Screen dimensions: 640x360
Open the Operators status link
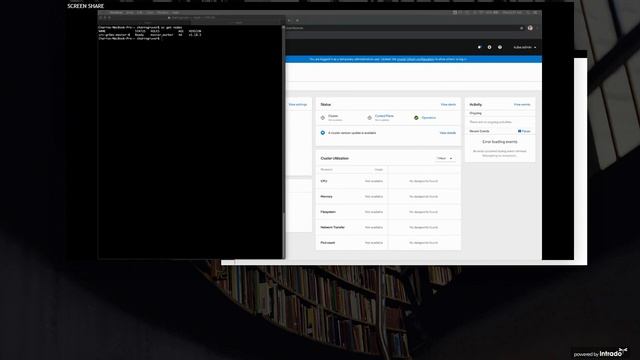tap(429, 118)
